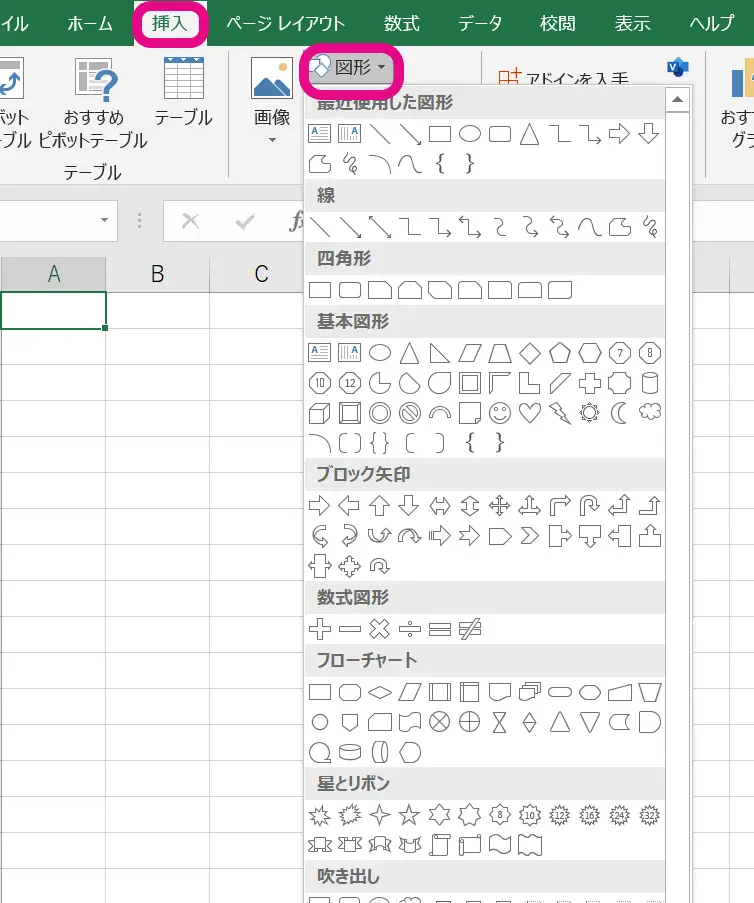Pick 4-point star shape

tap(380, 815)
